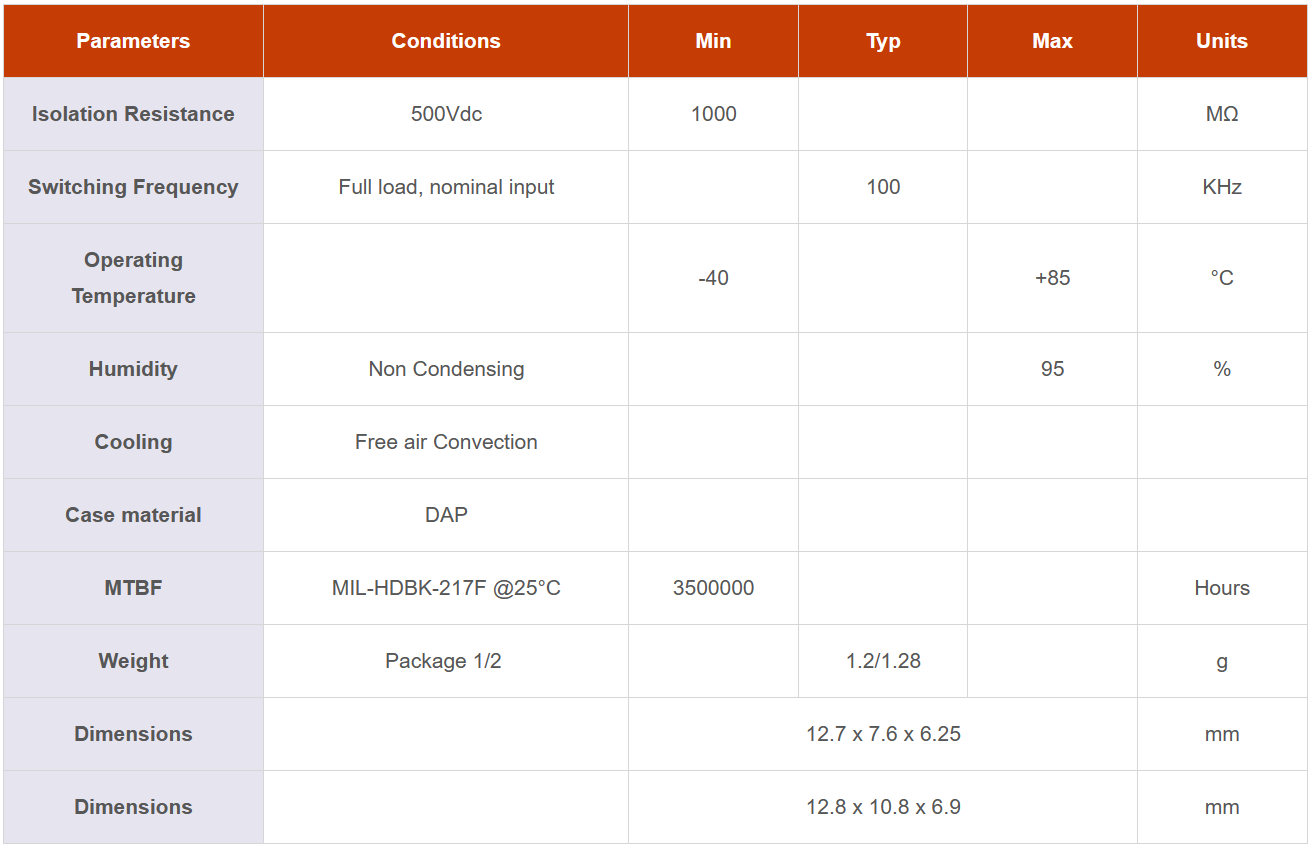Click the Package 1/2 condition
The width and height of the screenshot is (1310, 846).
443,661
